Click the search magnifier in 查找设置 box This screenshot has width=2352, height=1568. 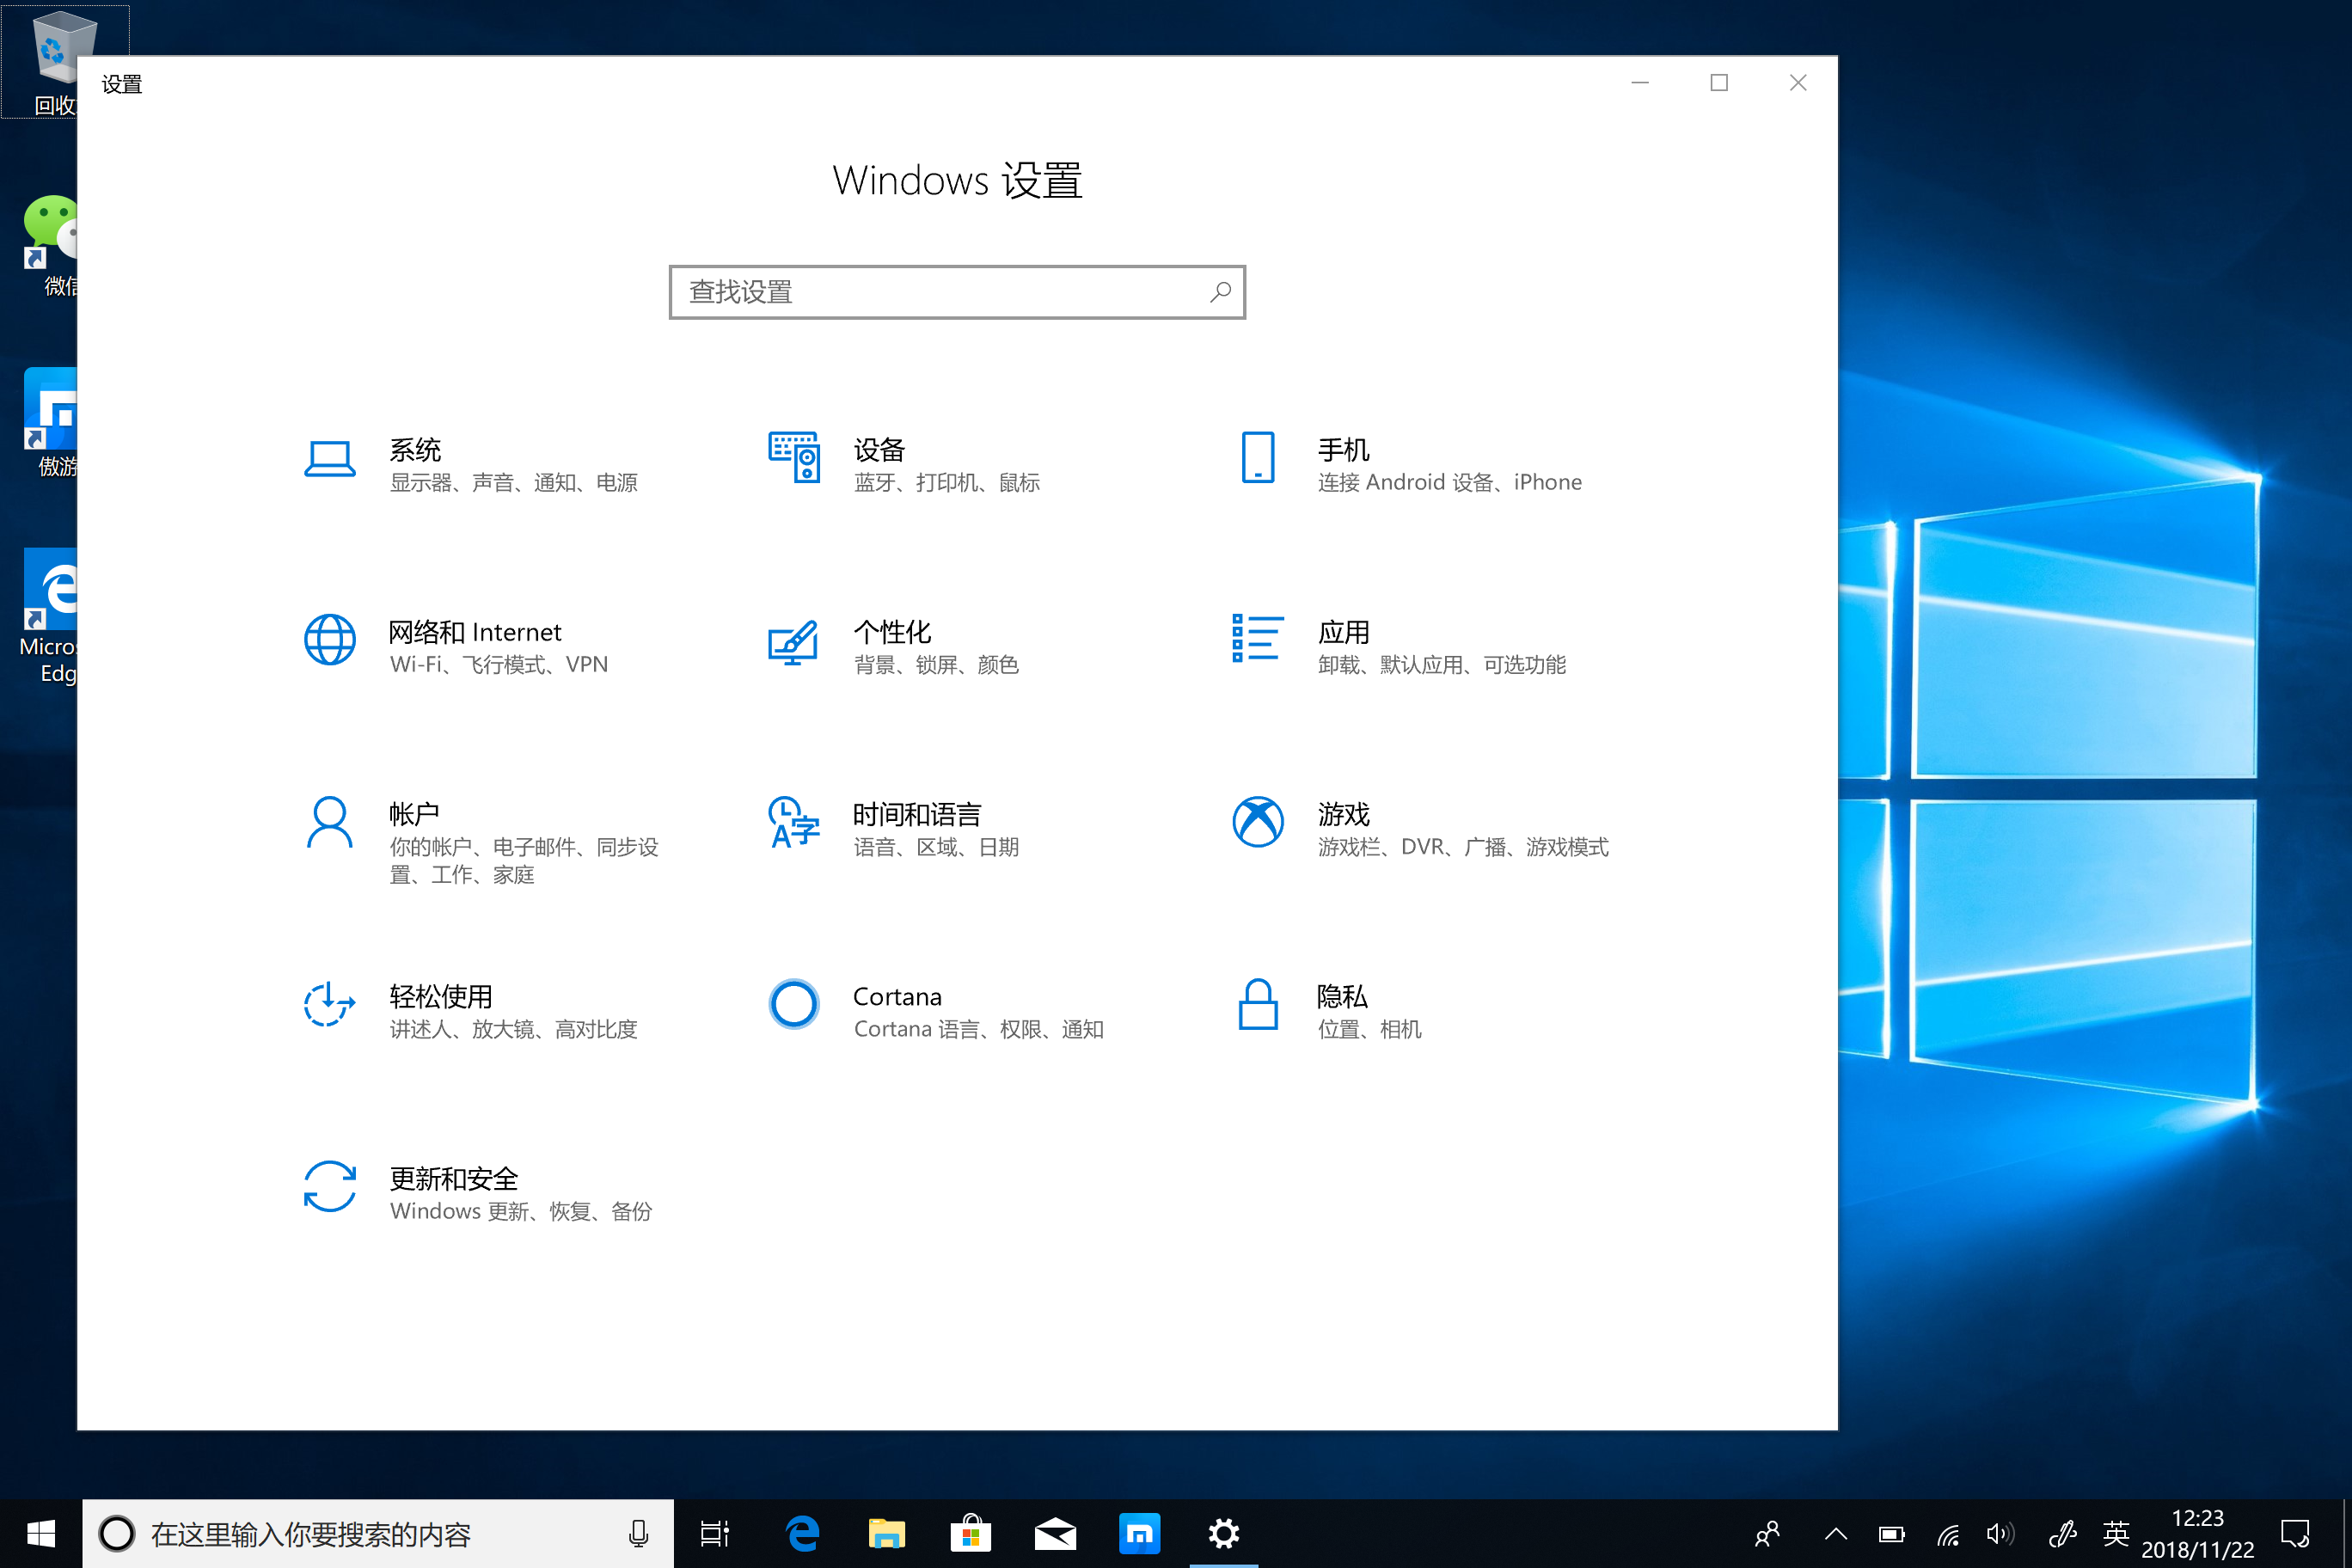[1220, 292]
